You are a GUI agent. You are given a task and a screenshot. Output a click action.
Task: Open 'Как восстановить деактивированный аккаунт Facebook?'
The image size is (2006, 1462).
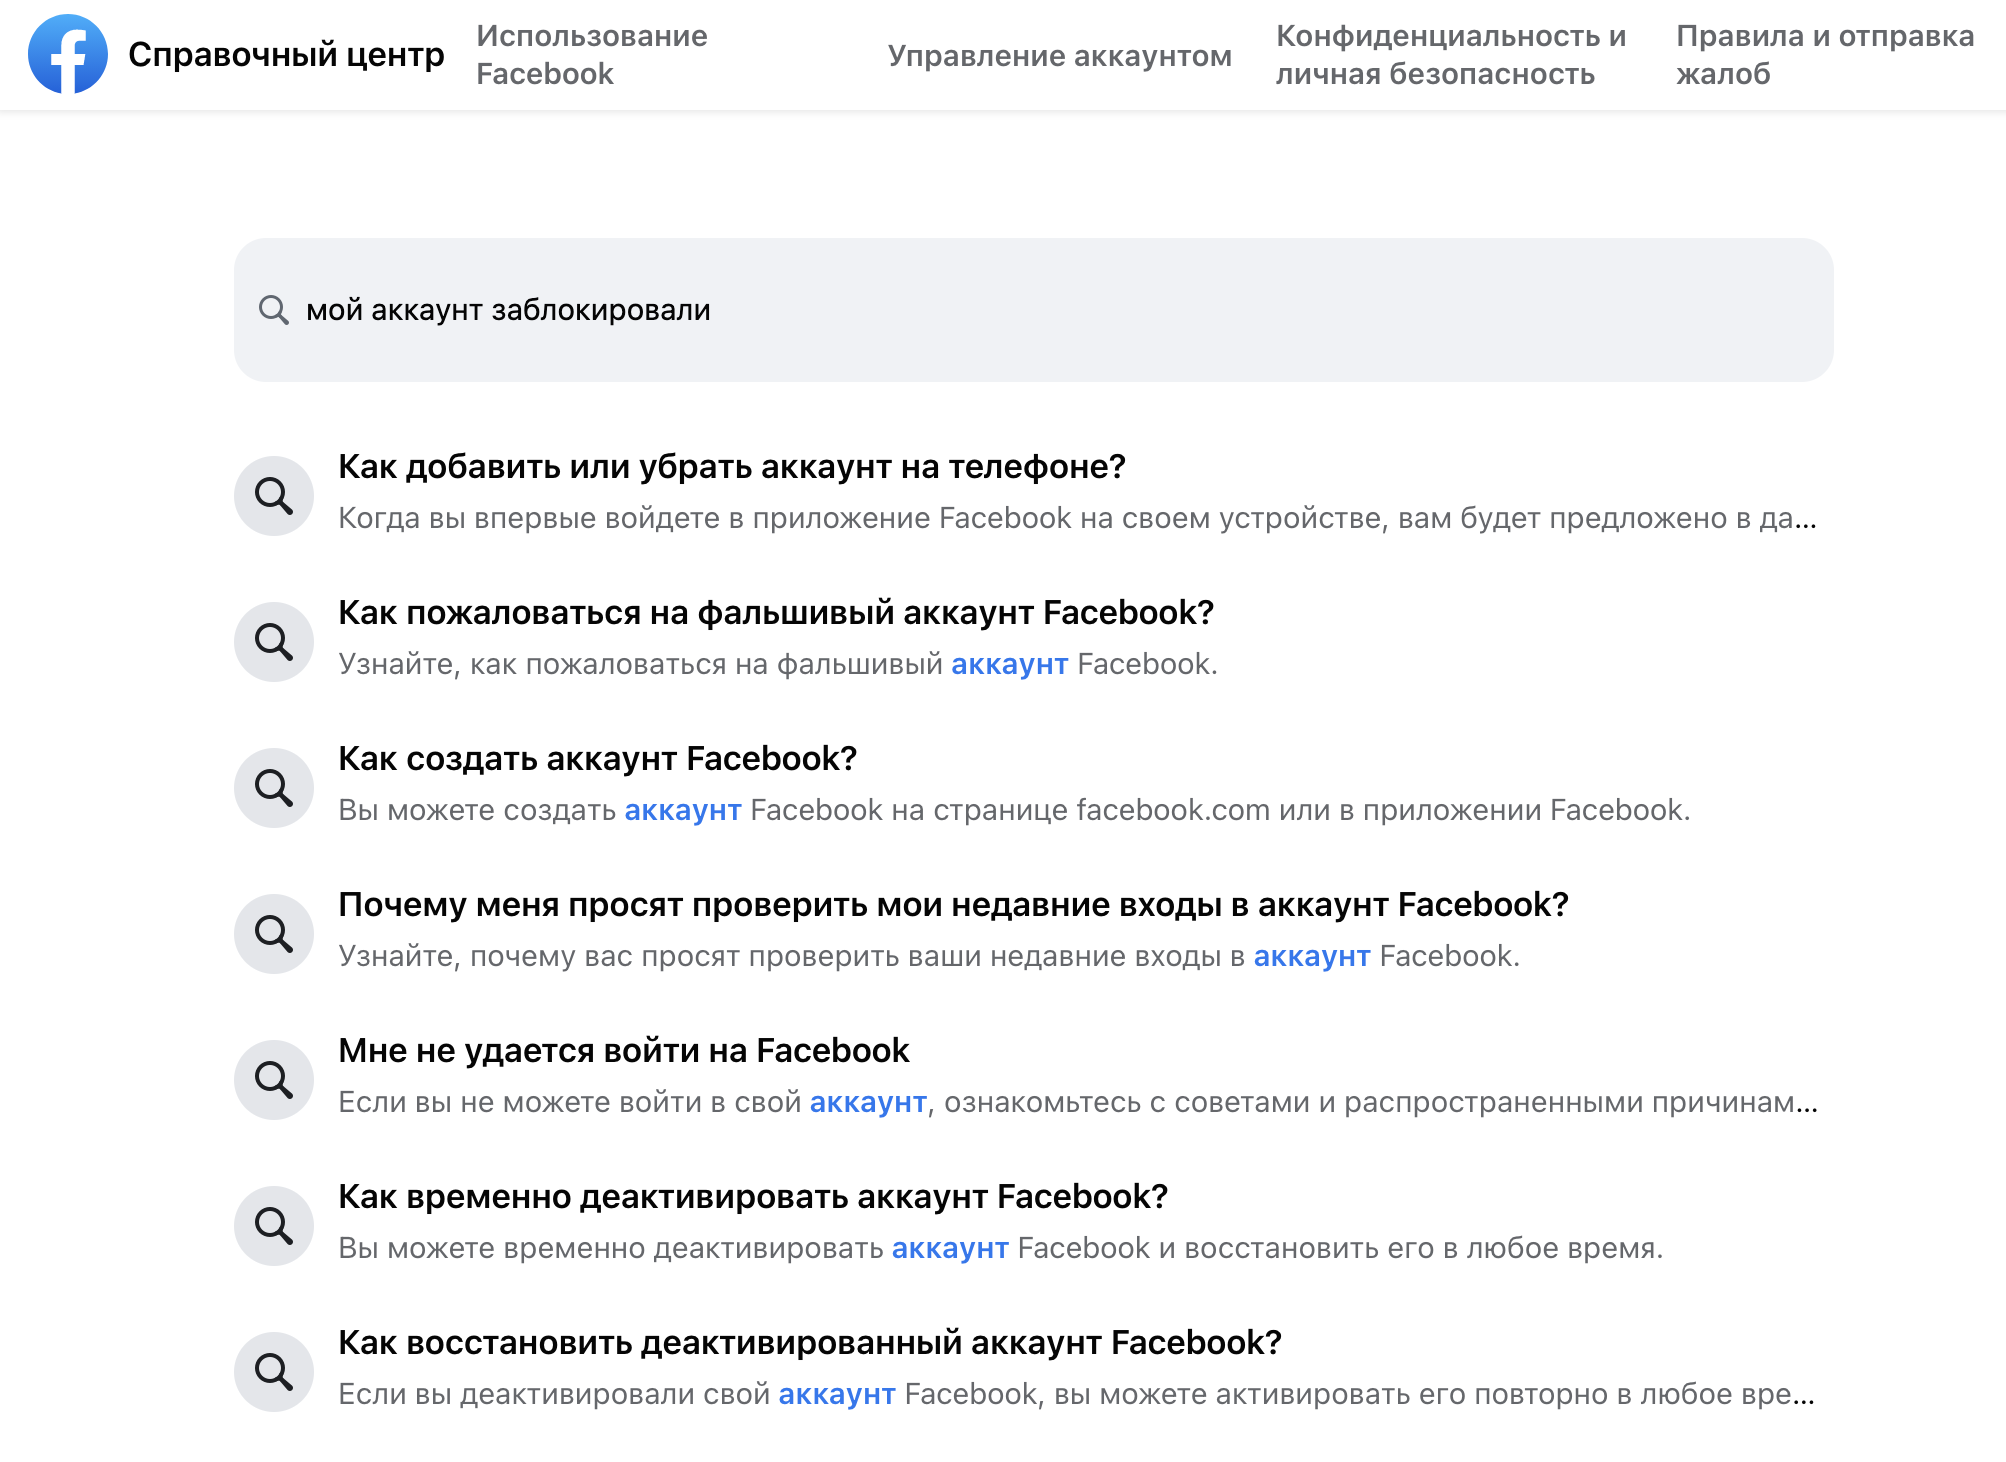[x=810, y=1342]
